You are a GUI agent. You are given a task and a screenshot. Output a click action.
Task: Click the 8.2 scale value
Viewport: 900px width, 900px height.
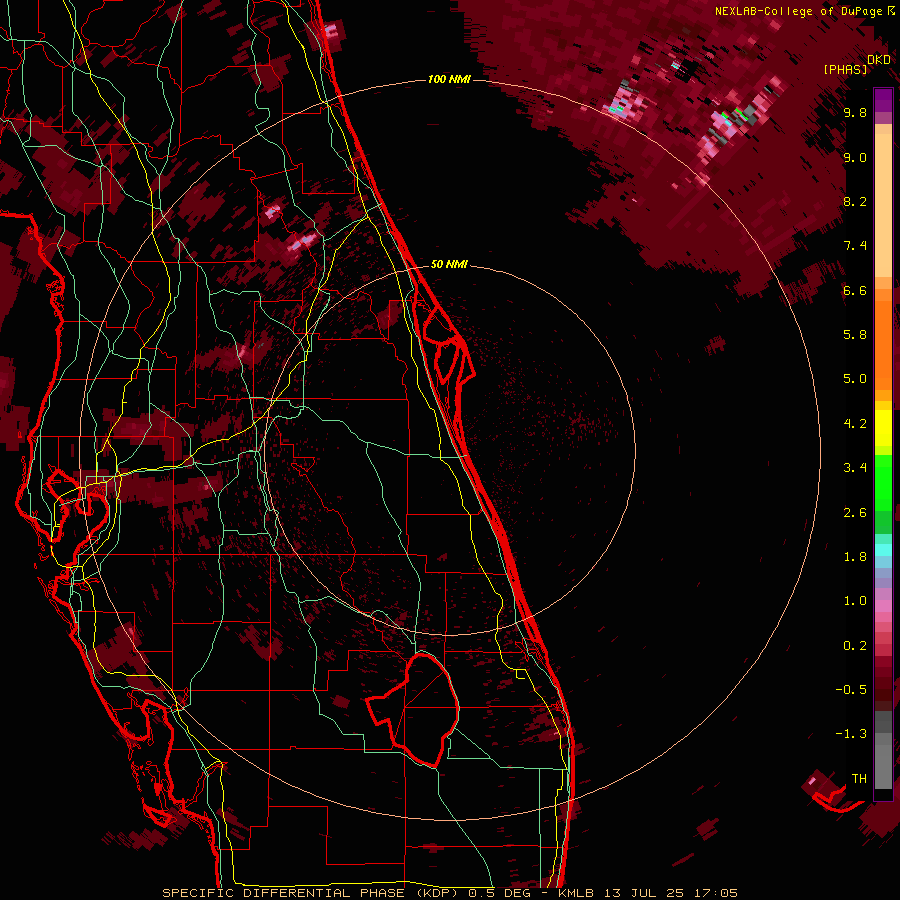click(x=855, y=201)
